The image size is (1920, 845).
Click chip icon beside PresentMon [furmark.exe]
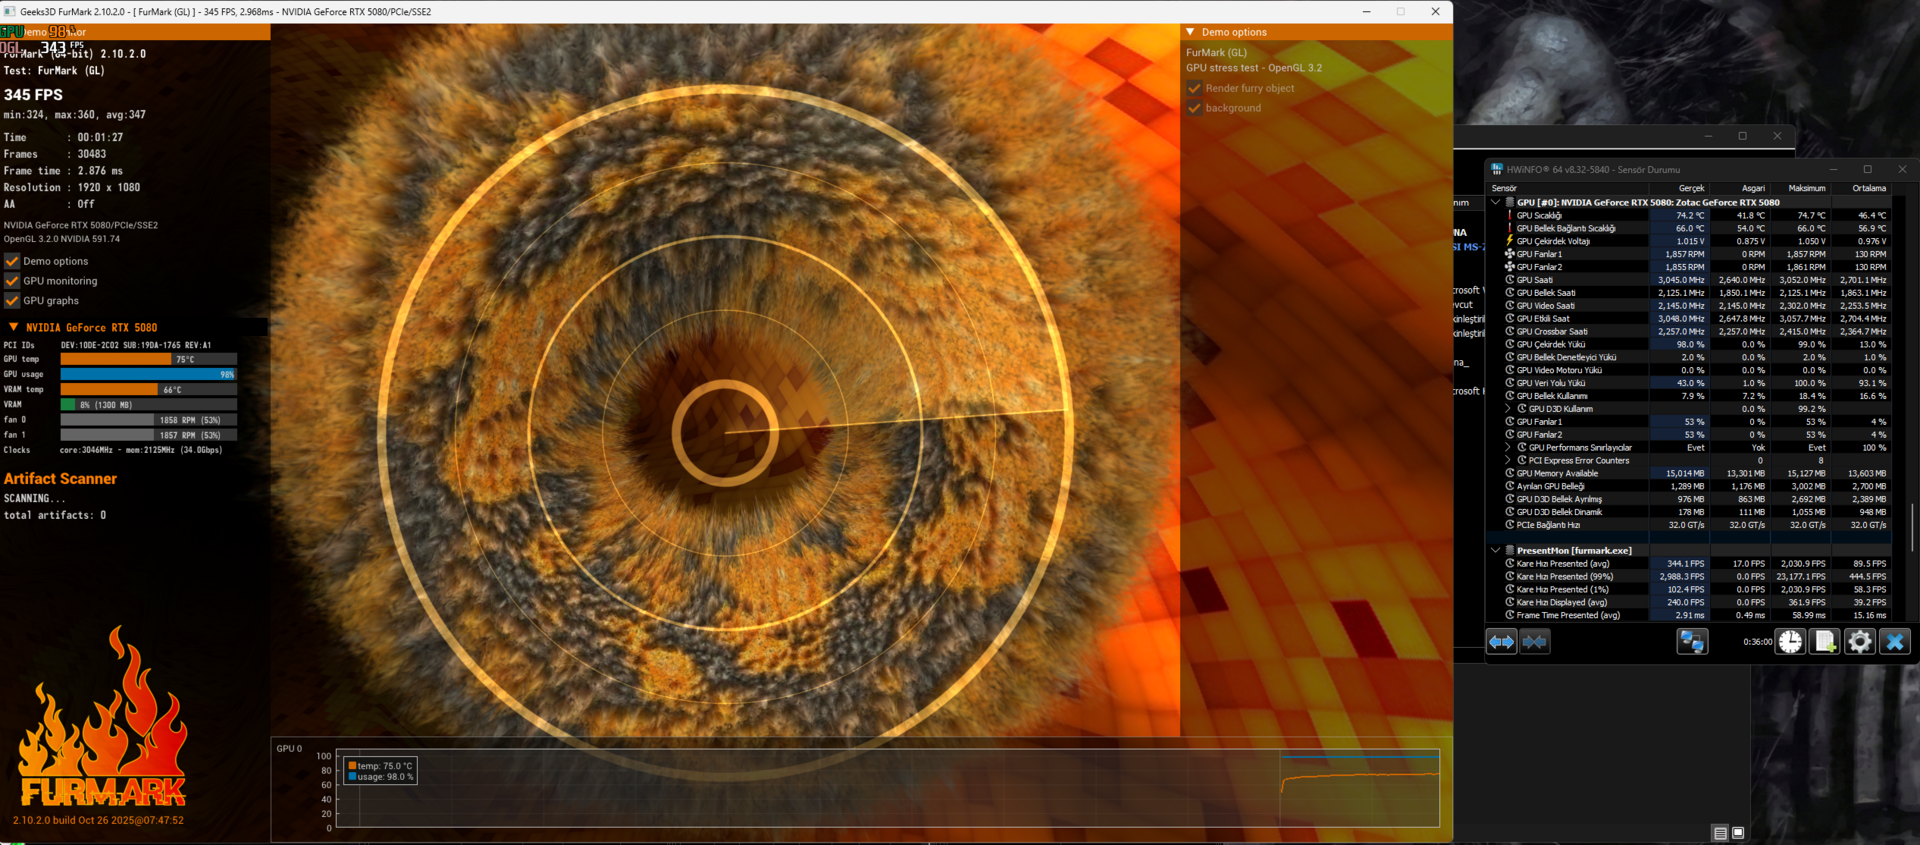1510,550
